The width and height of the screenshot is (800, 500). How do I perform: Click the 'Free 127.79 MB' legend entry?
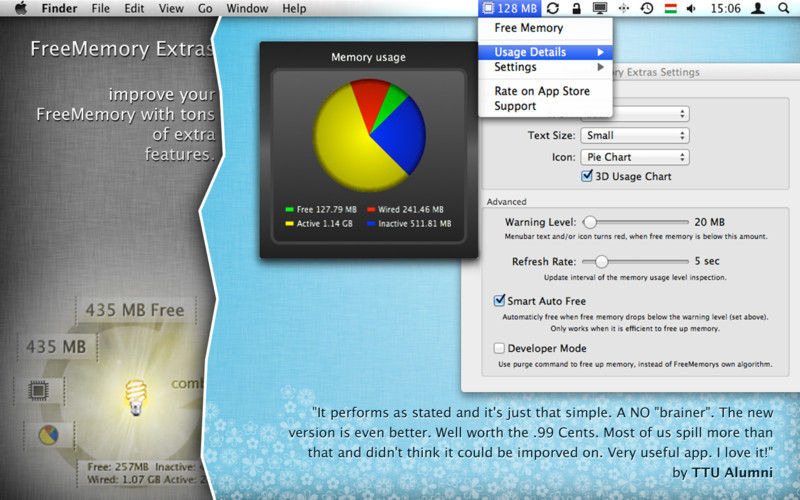pos(321,209)
